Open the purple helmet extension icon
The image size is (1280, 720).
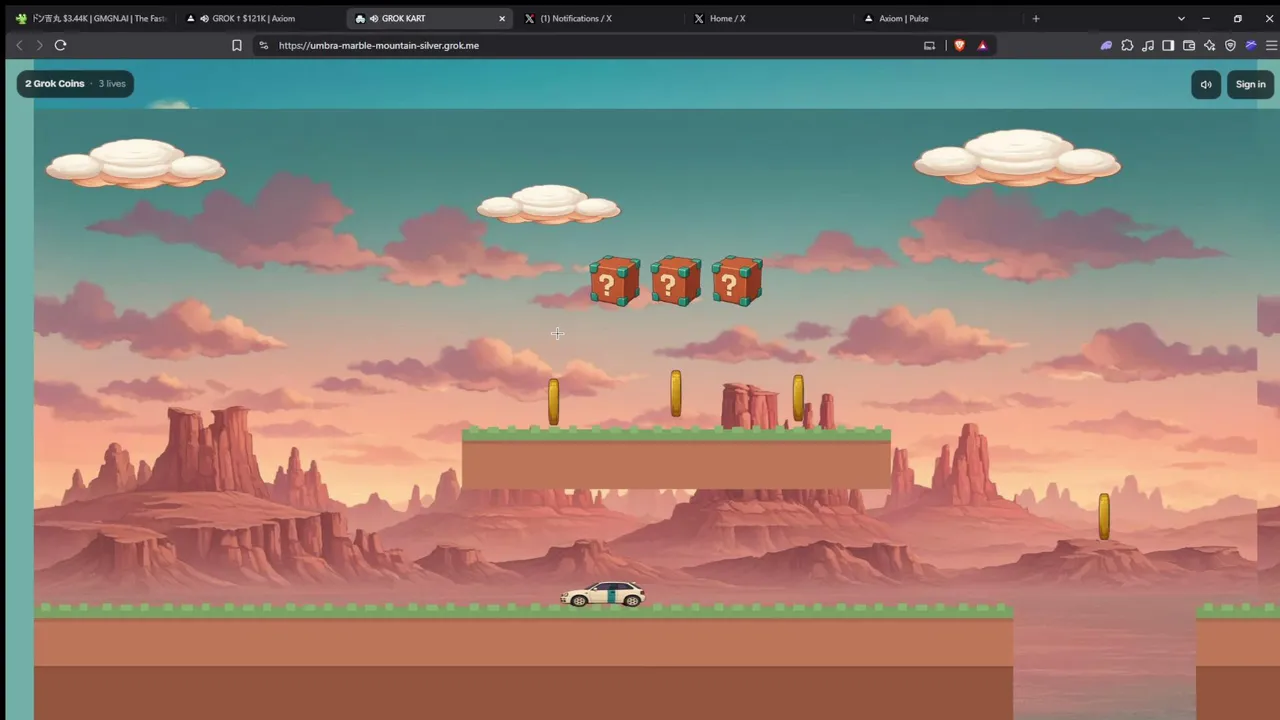(x=1106, y=45)
